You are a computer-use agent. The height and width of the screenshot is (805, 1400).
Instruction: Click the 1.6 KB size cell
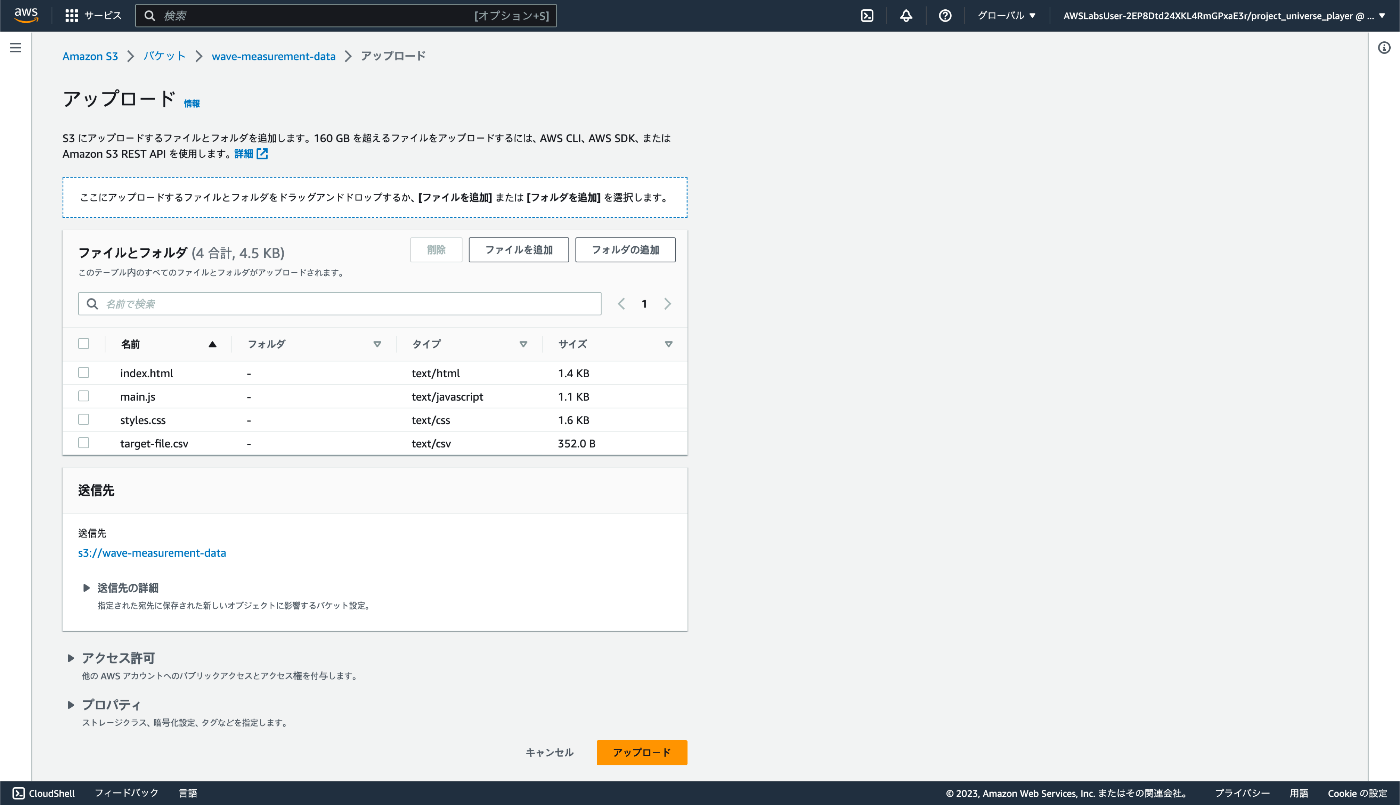click(x=574, y=420)
